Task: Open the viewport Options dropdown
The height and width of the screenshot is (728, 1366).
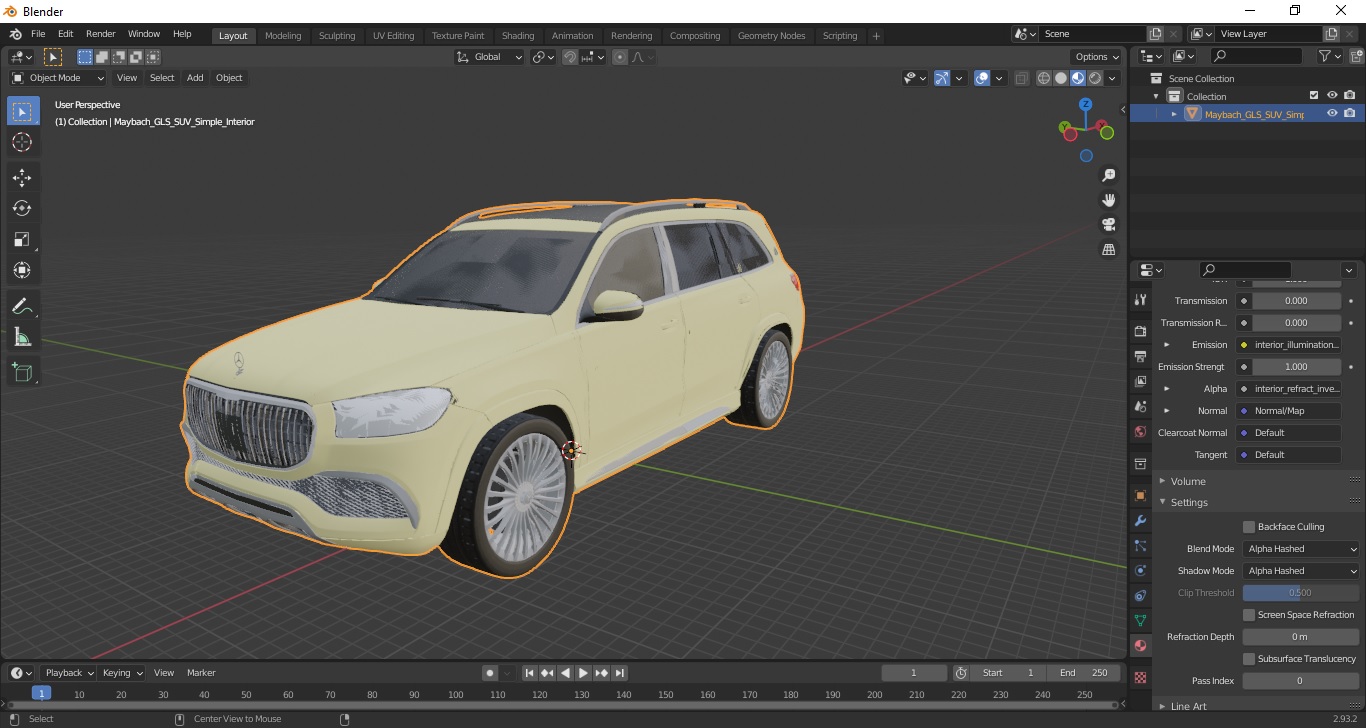Action: point(1096,57)
